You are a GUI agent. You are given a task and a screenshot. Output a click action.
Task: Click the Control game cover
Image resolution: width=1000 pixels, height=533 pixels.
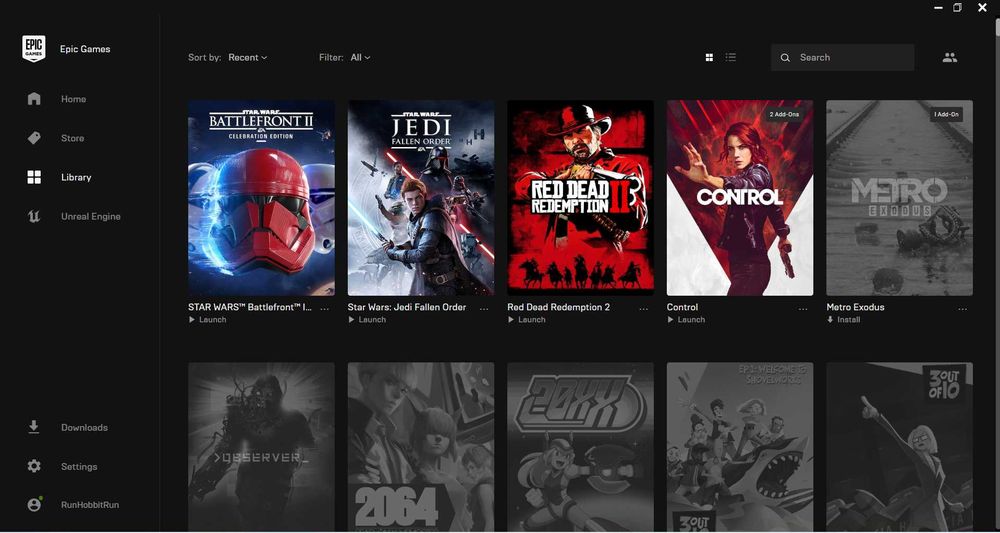click(x=740, y=198)
